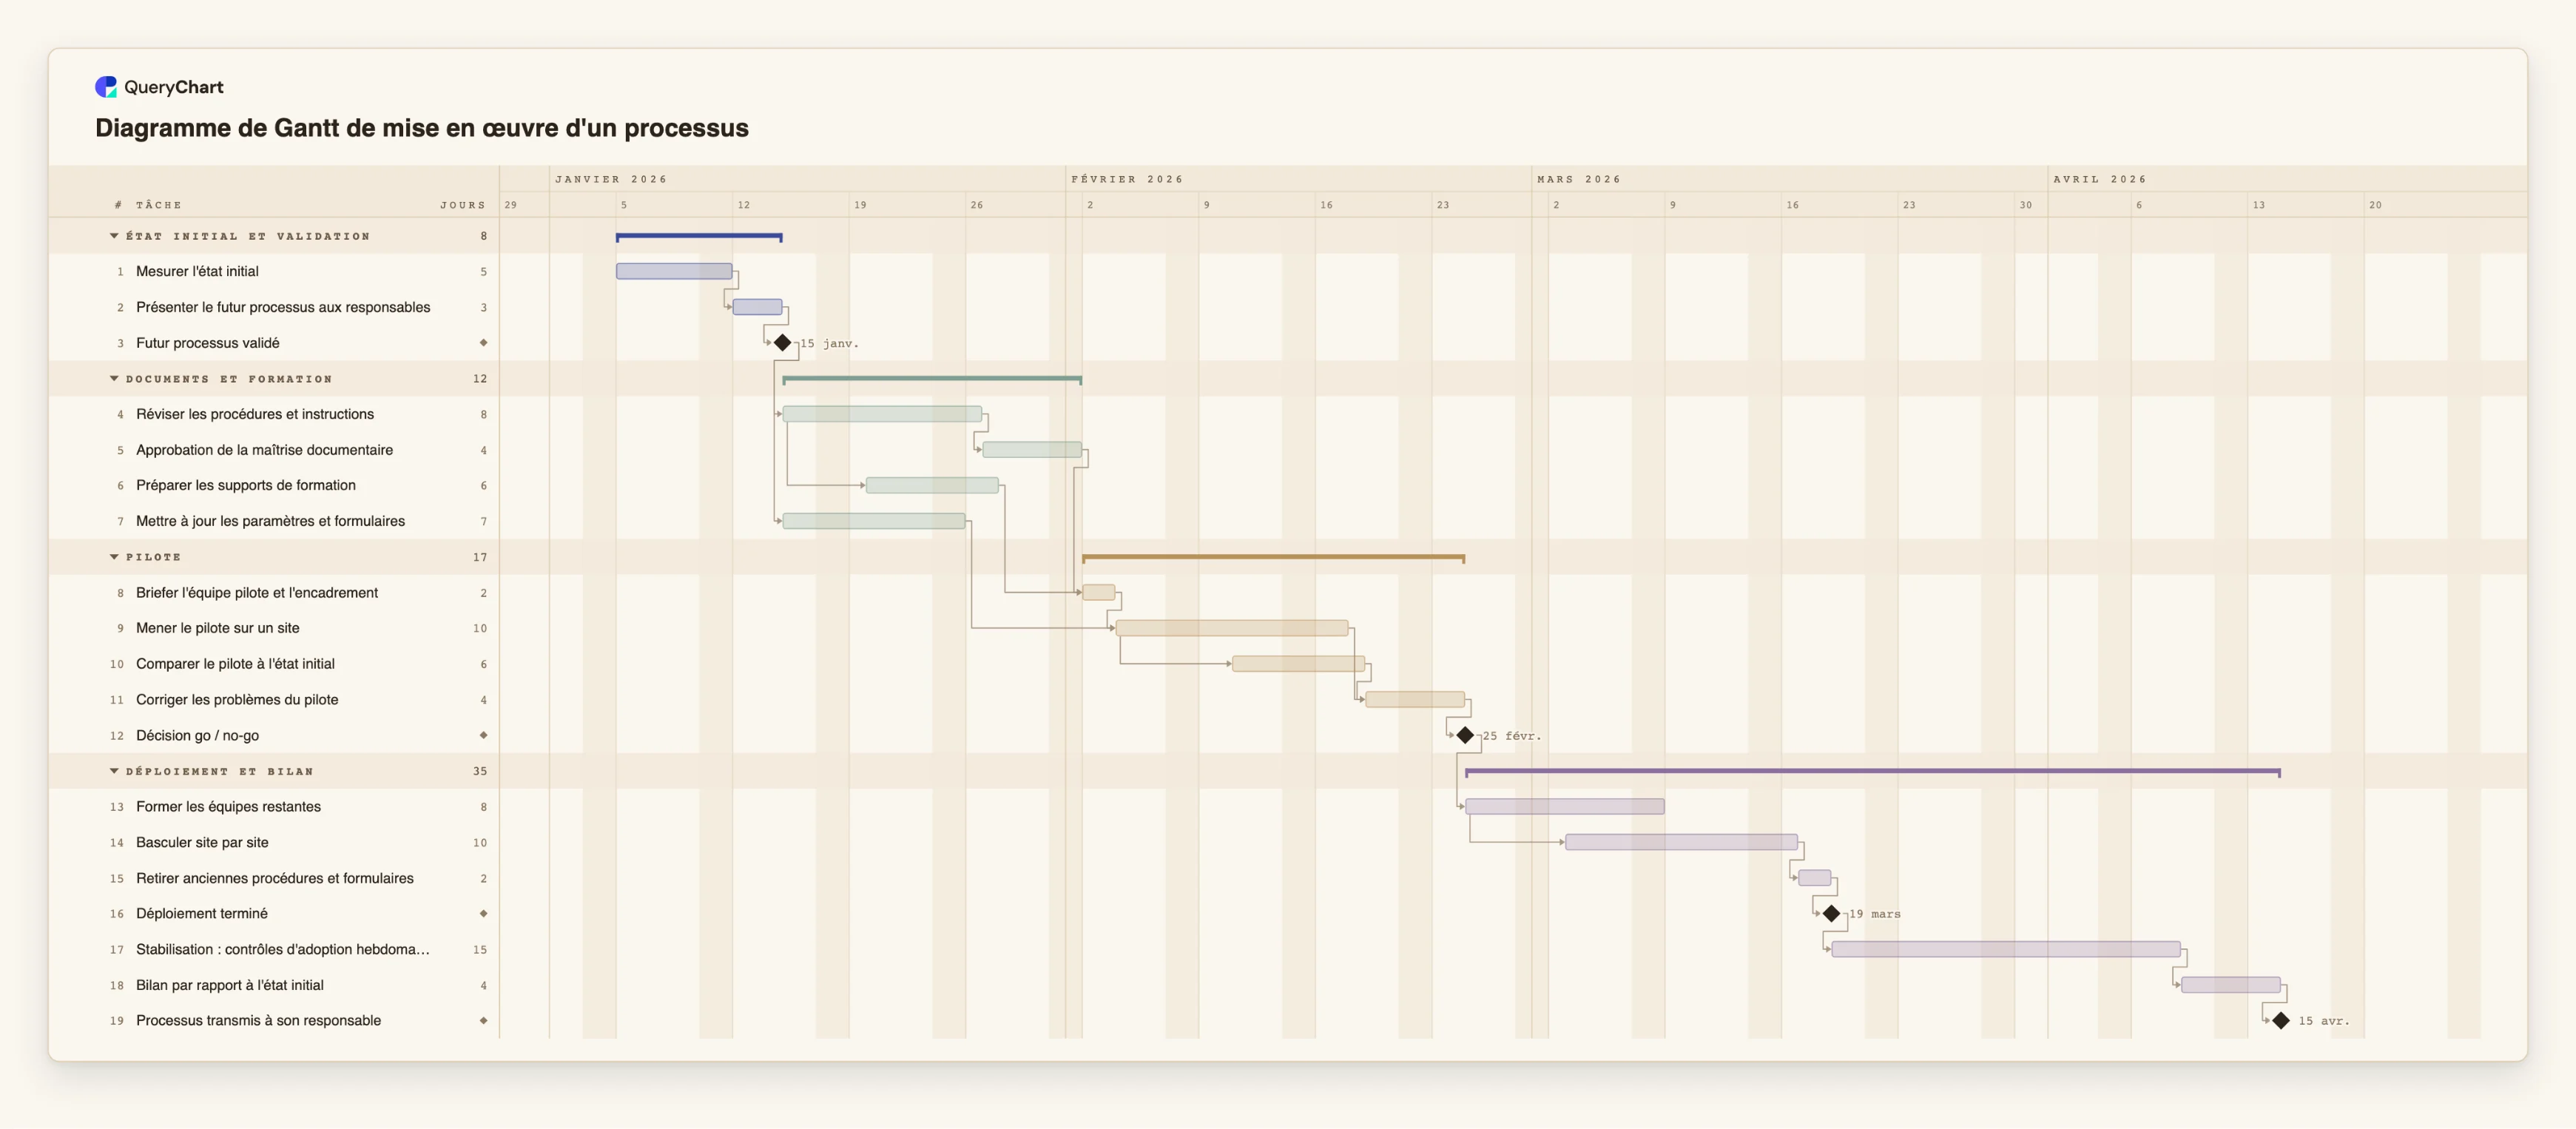
Task: Collapse the Déploiement et bilan group
Action: click(x=114, y=771)
